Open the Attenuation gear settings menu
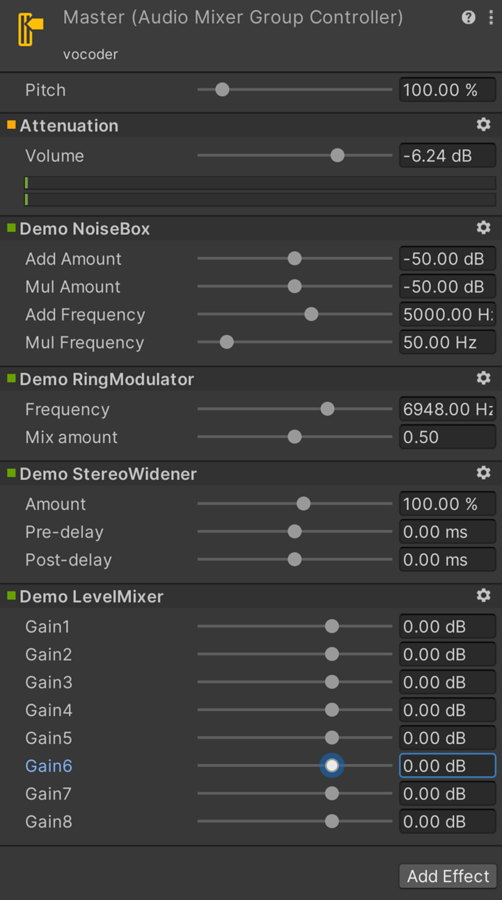The height and width of the screenshot is (900, 502). coord(484,125)
